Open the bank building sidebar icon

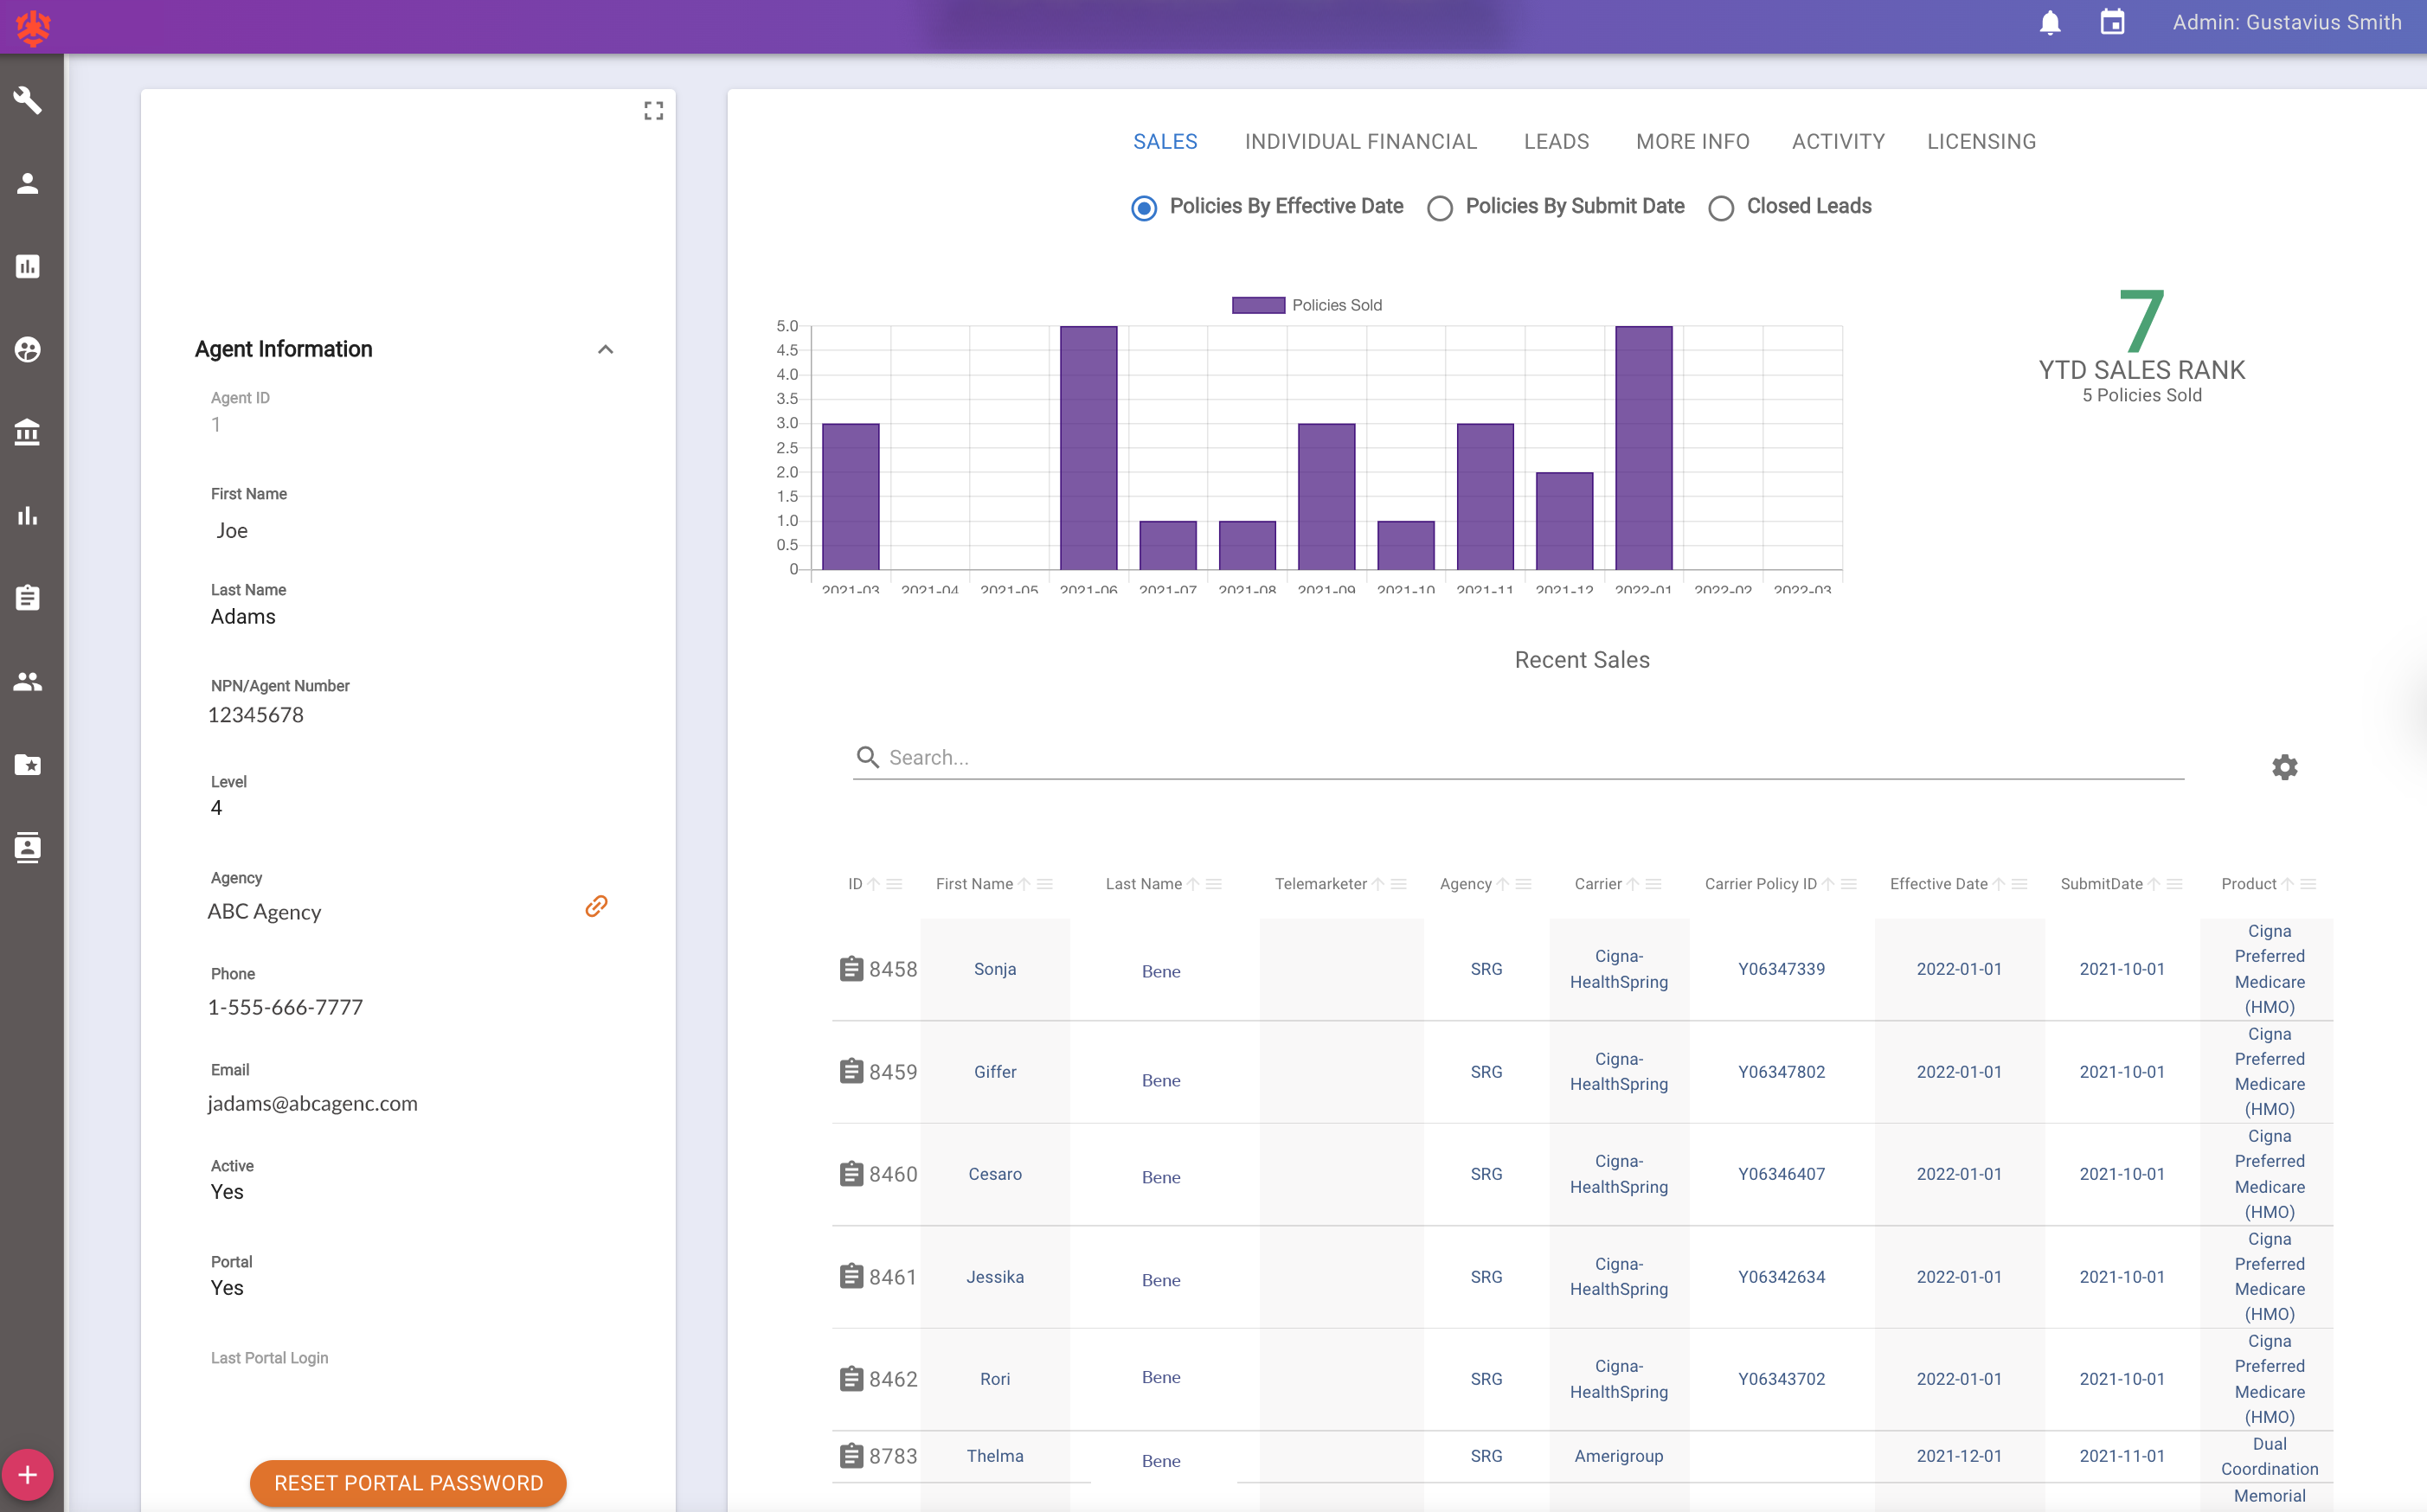coord(28,432)
